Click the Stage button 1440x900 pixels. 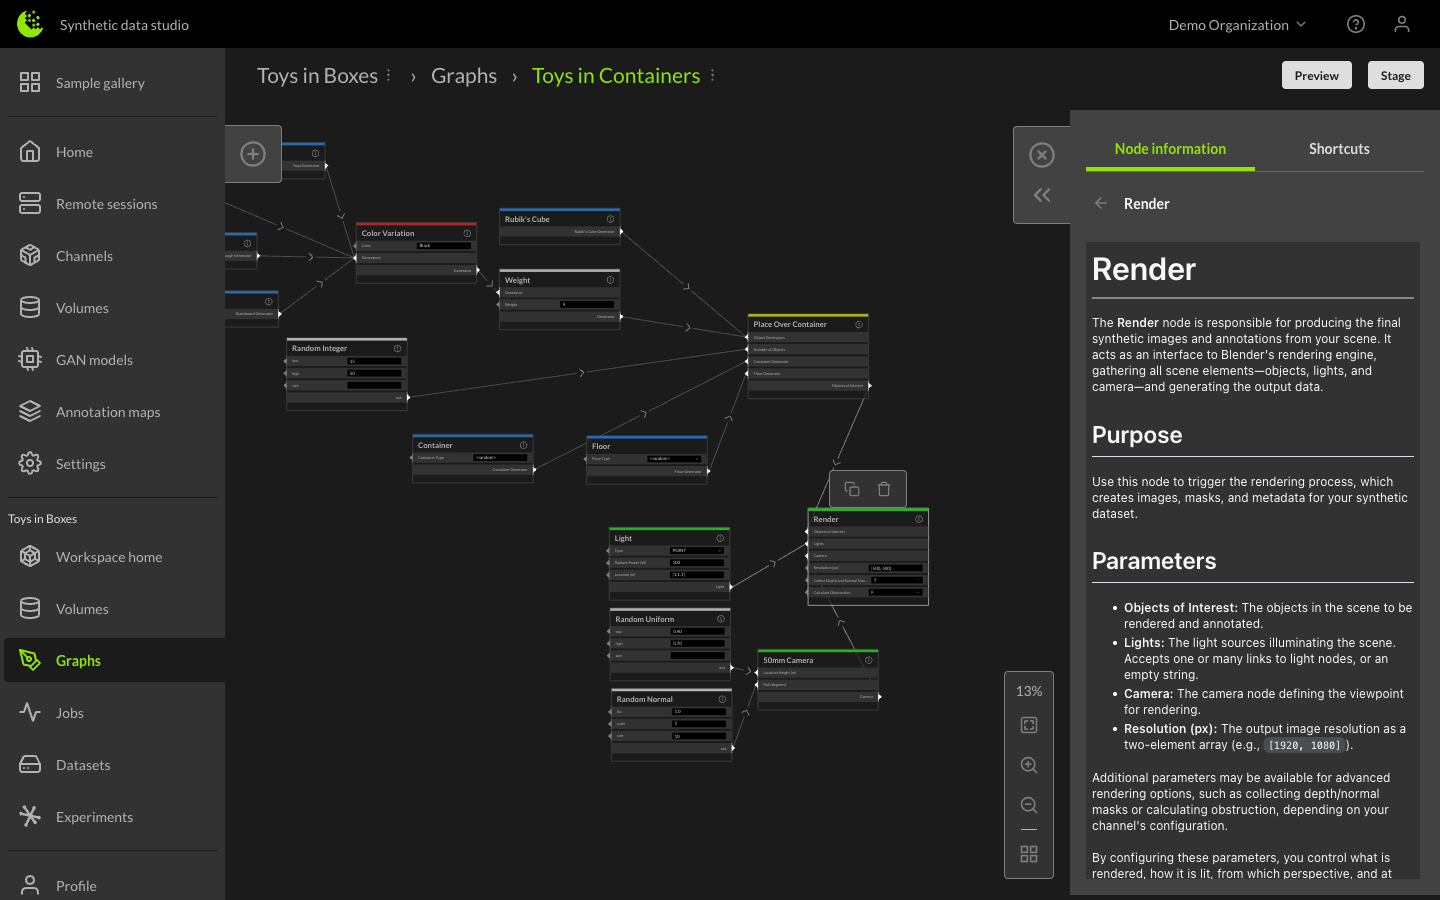(1395, 74)
